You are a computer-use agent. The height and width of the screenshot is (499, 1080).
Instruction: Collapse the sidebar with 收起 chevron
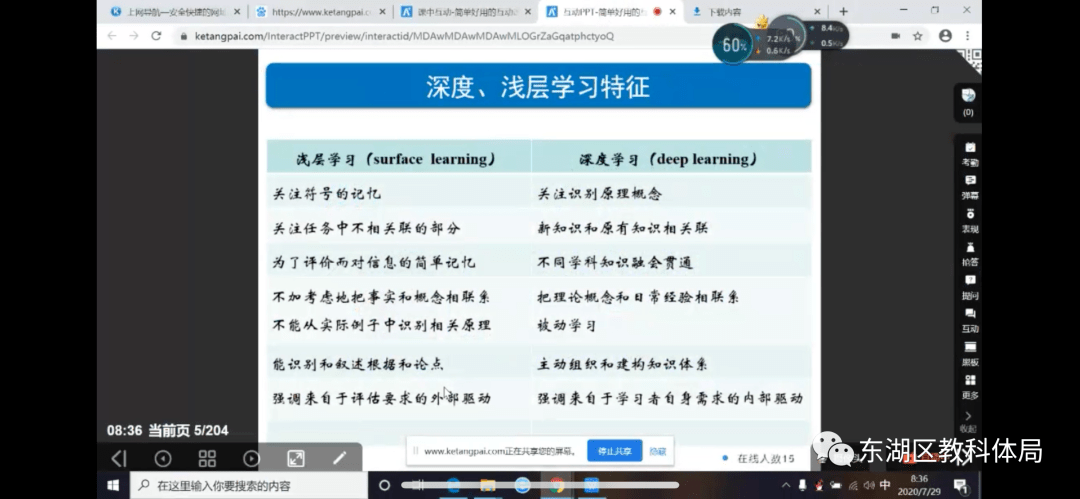point(969,421)
